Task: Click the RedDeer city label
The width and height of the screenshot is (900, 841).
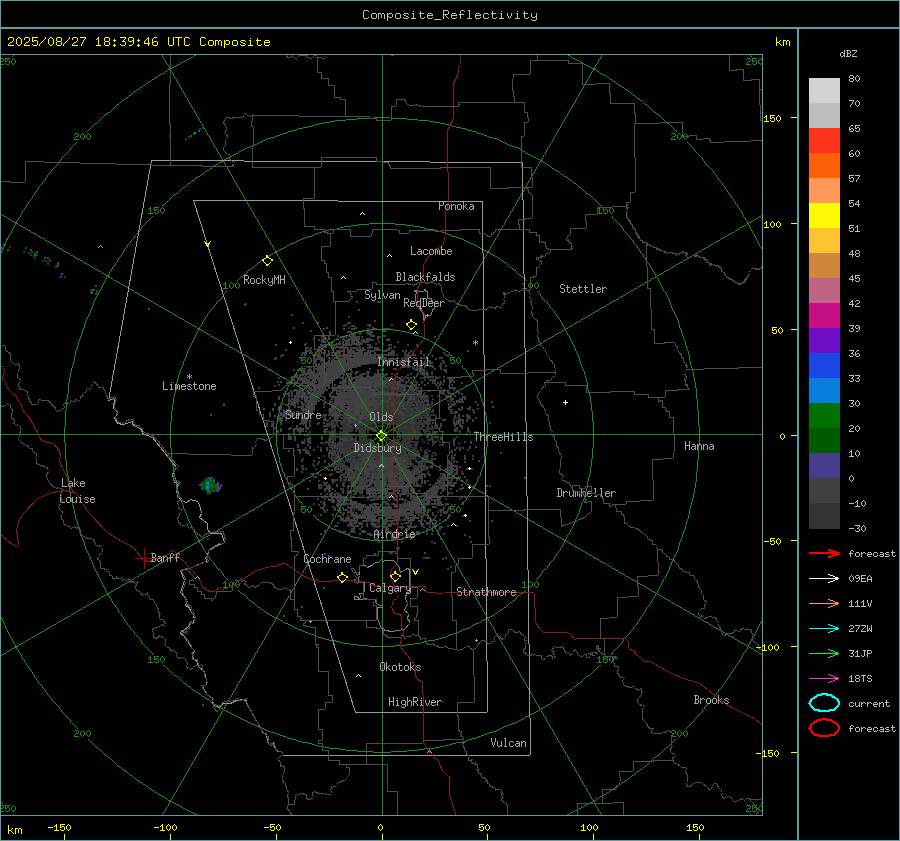Action: click(424, 303)
